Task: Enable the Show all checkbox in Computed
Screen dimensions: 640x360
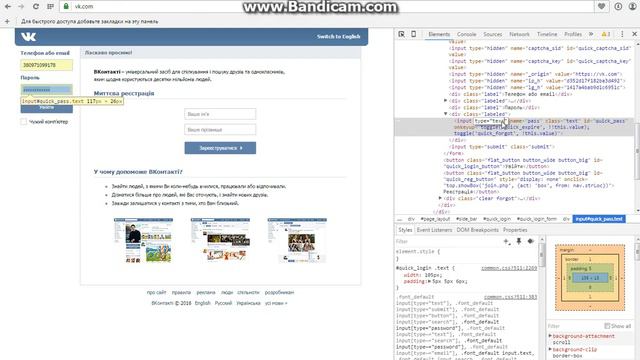Action: [607, 326]
